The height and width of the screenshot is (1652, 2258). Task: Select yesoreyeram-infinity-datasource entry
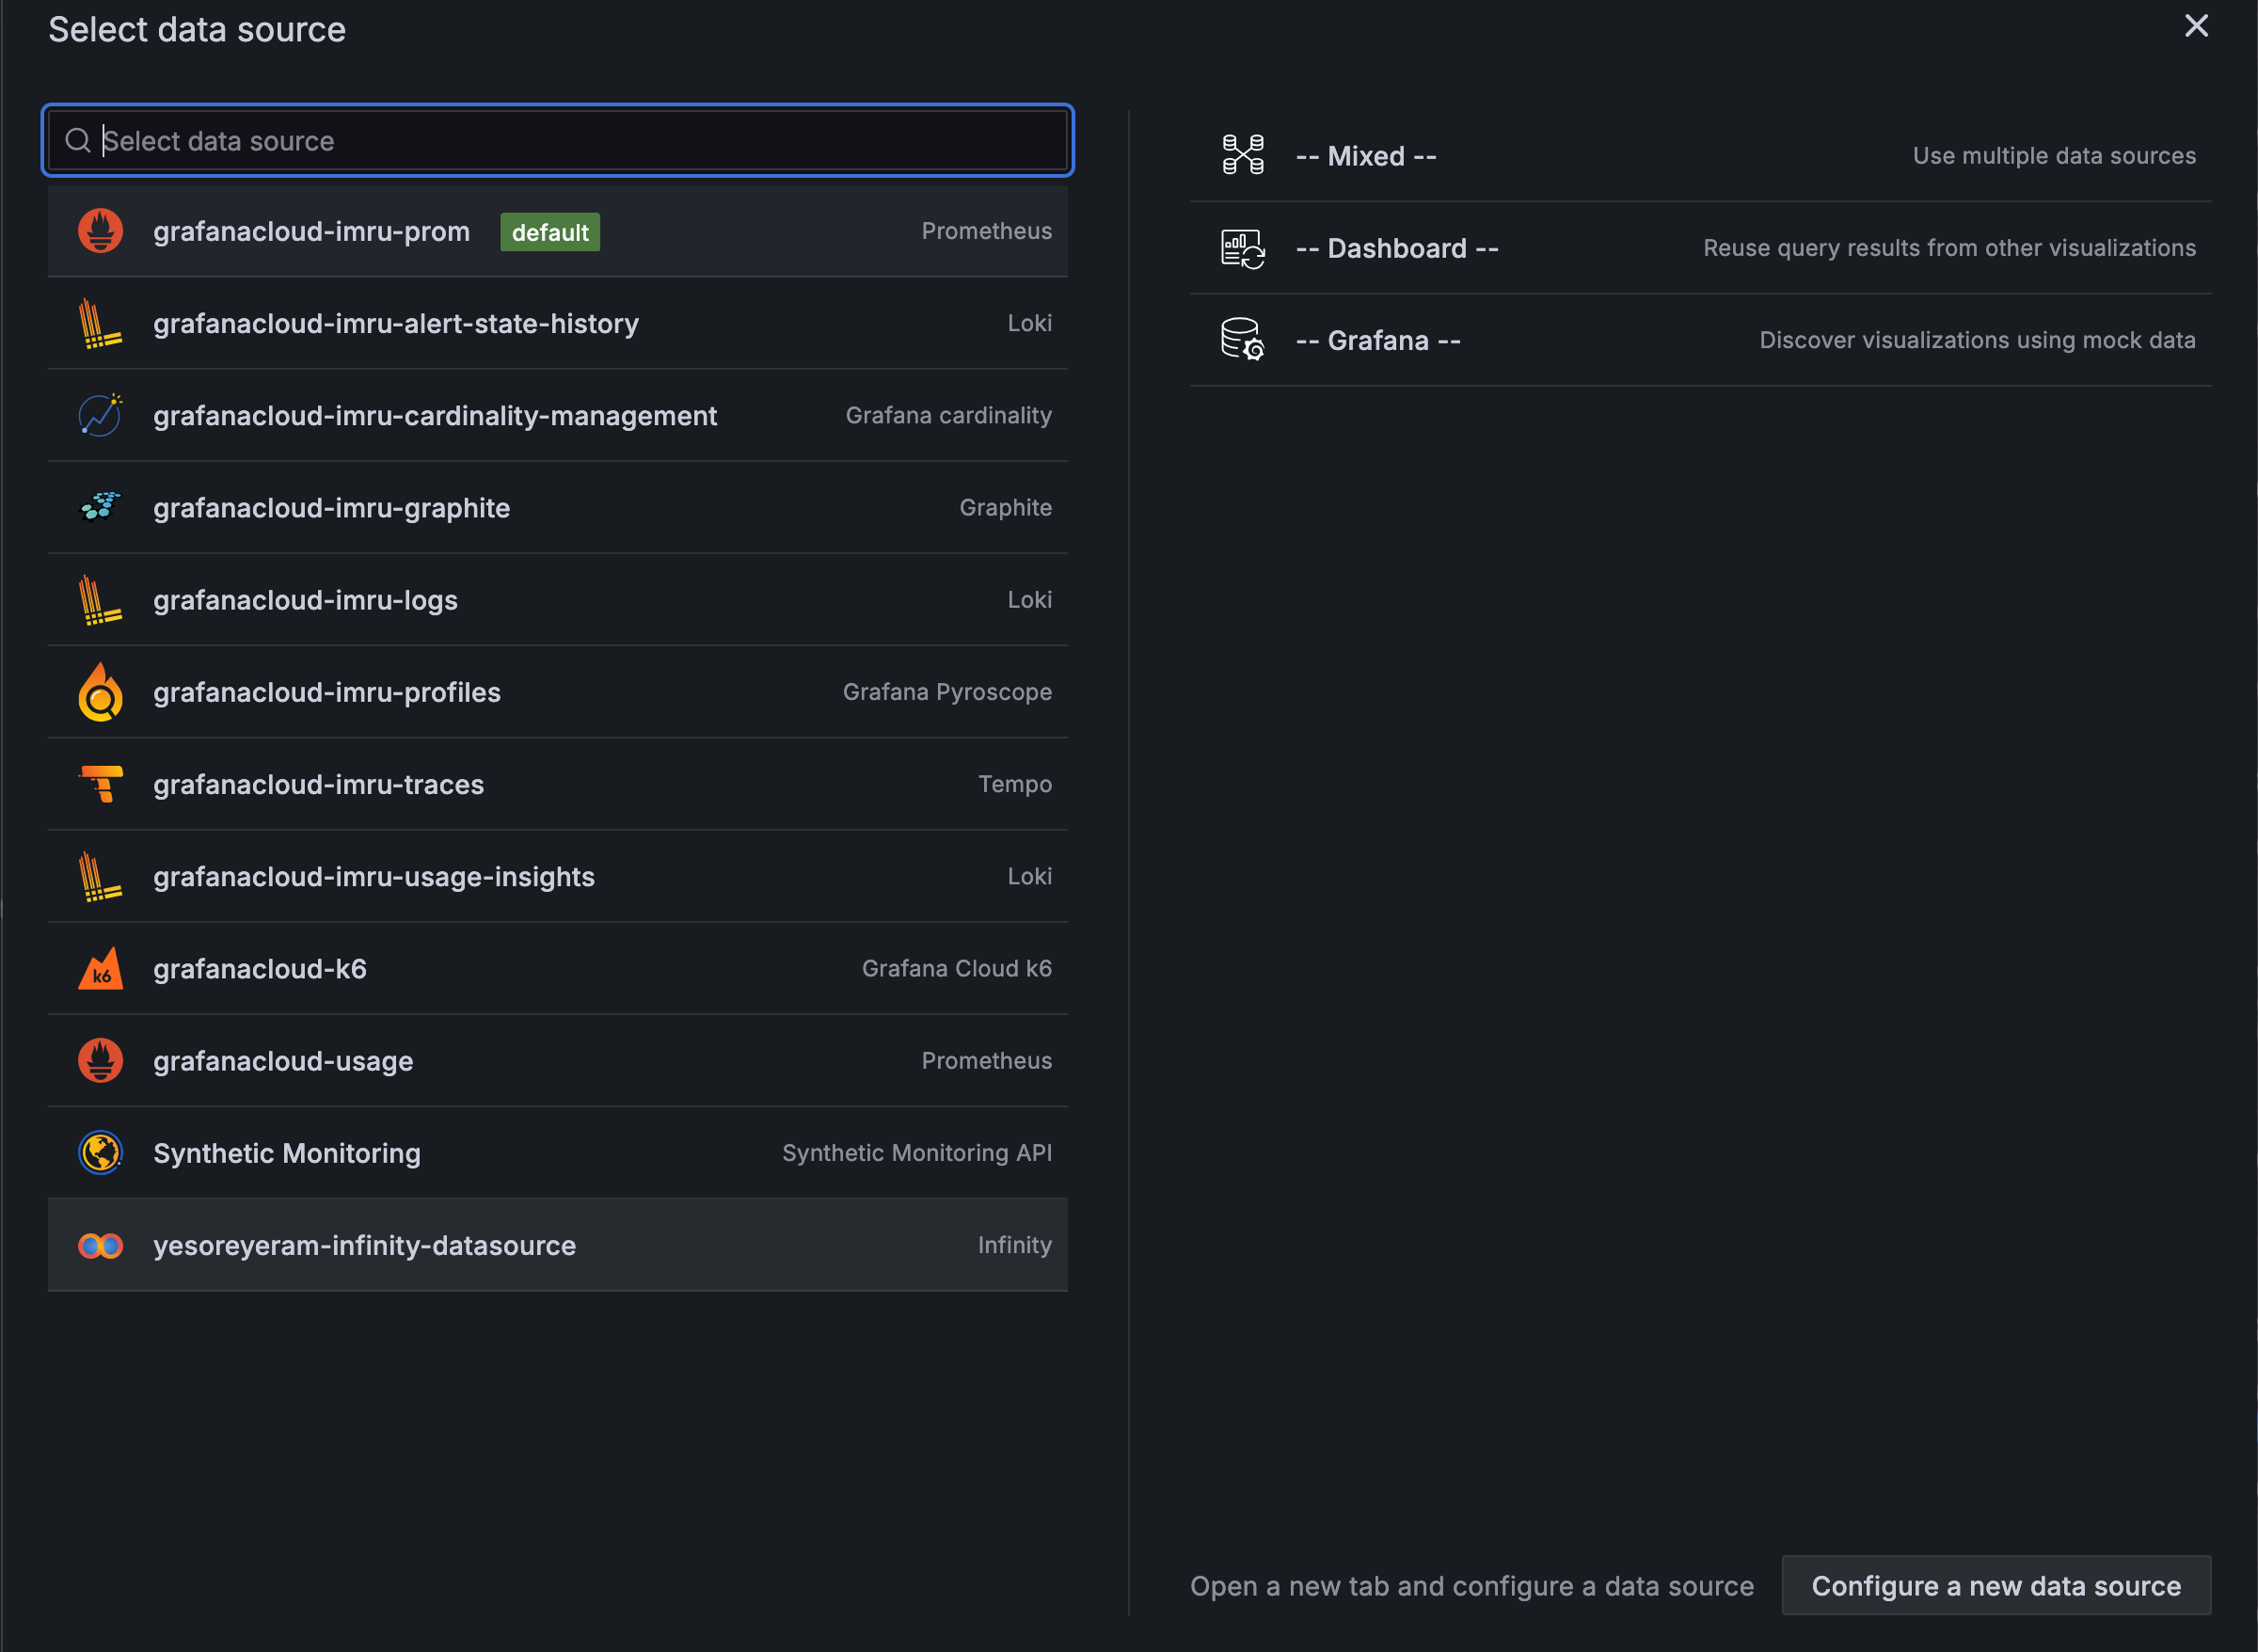pos(365,1245)
